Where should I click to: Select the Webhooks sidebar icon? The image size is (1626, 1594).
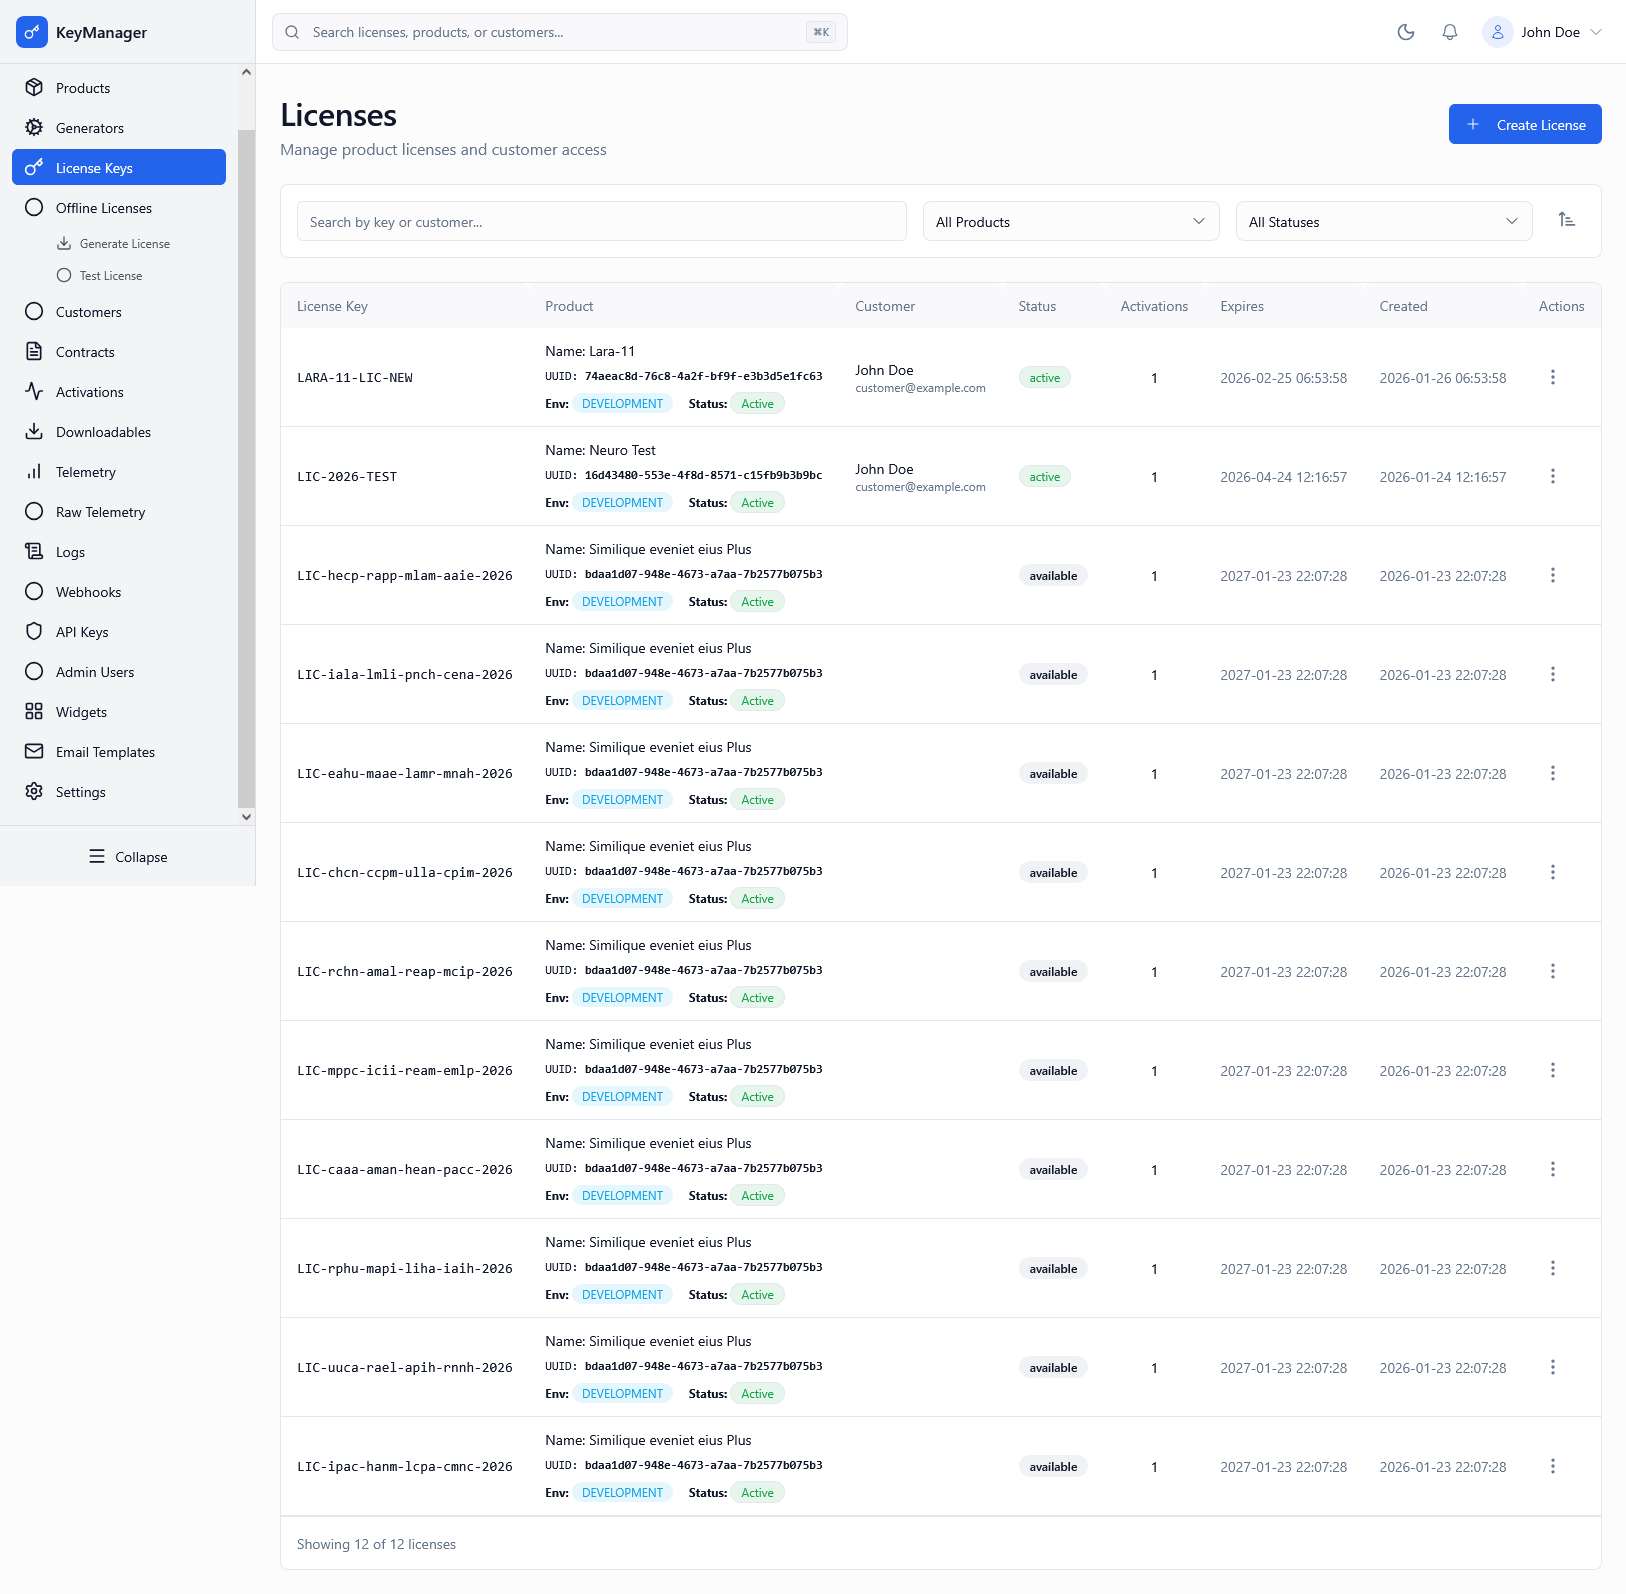34,591
